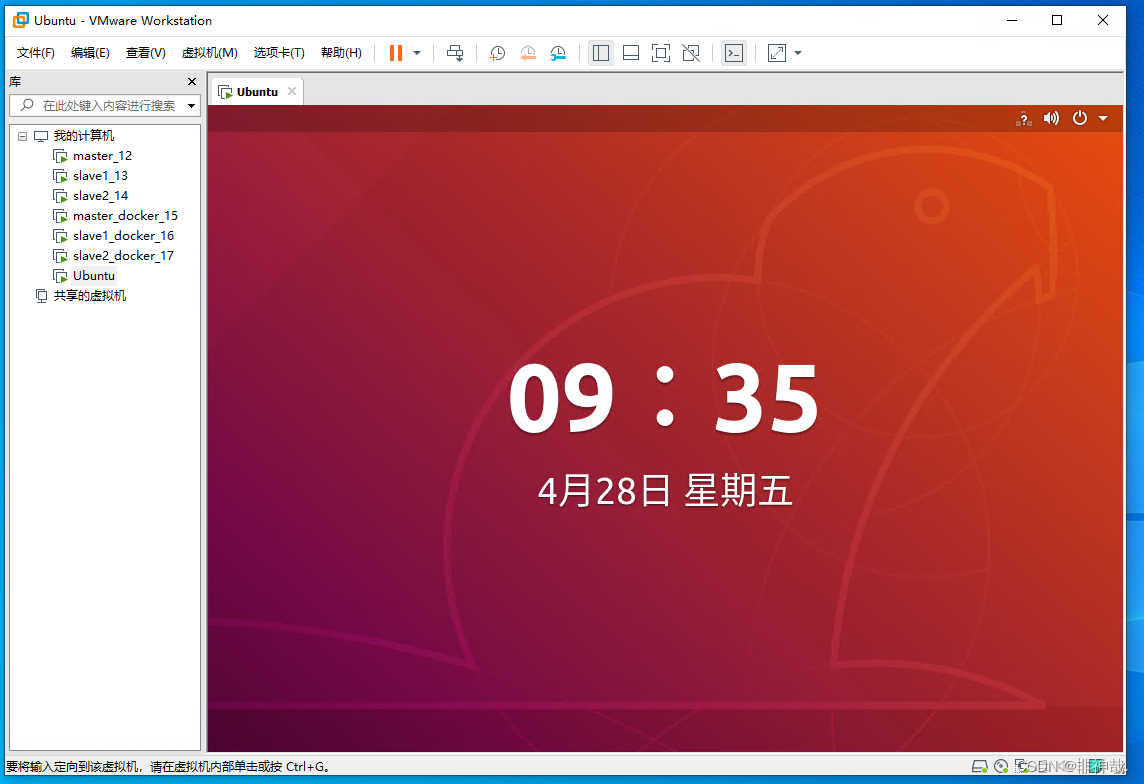Viewport: 1144px width, 784px height.
Task: Click the master_12 VM icon
Action: [x=61, y=156]
